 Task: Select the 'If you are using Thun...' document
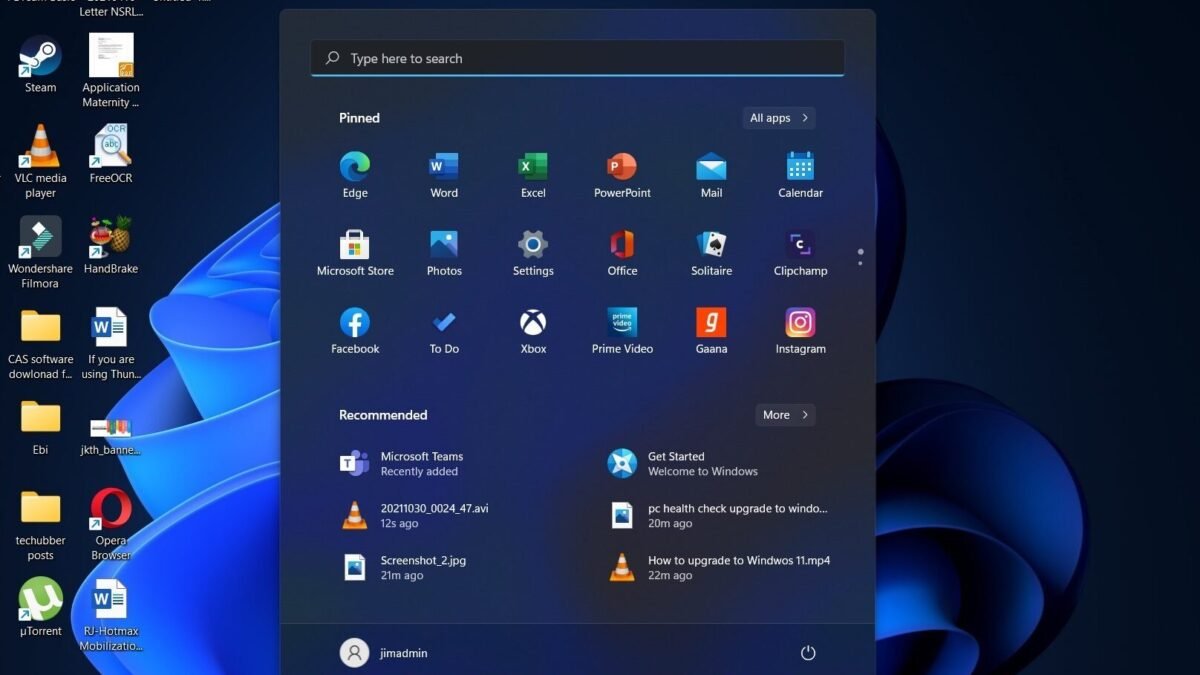[111, 343]
